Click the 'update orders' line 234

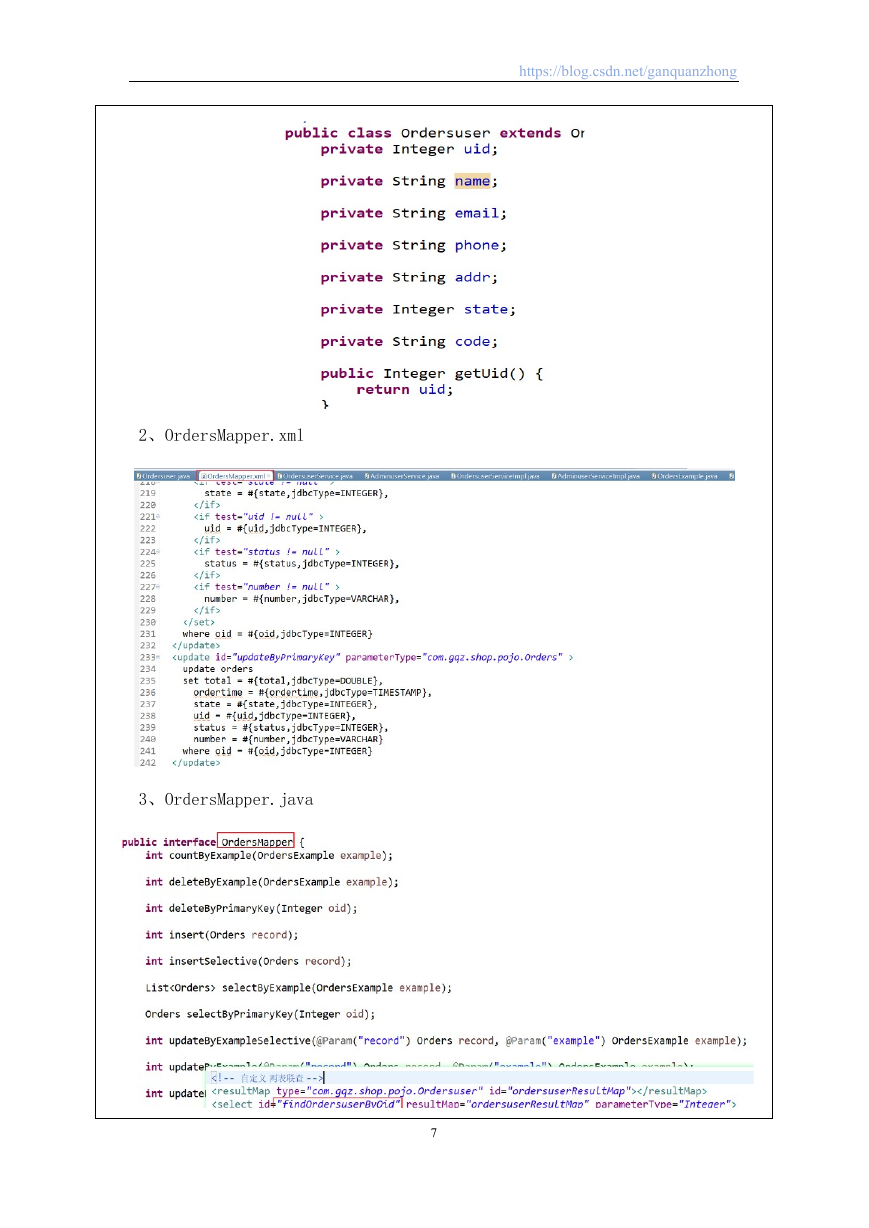(217, 669)
